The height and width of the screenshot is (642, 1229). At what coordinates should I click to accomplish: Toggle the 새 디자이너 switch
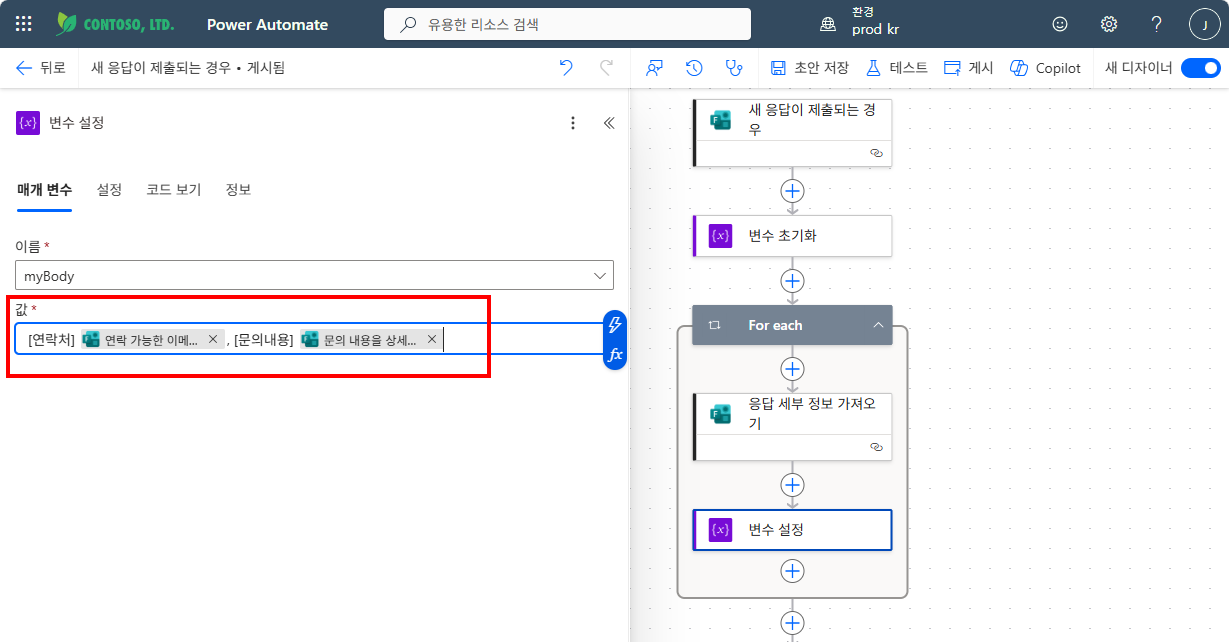pyautogui.click(x=1200, y=68)
